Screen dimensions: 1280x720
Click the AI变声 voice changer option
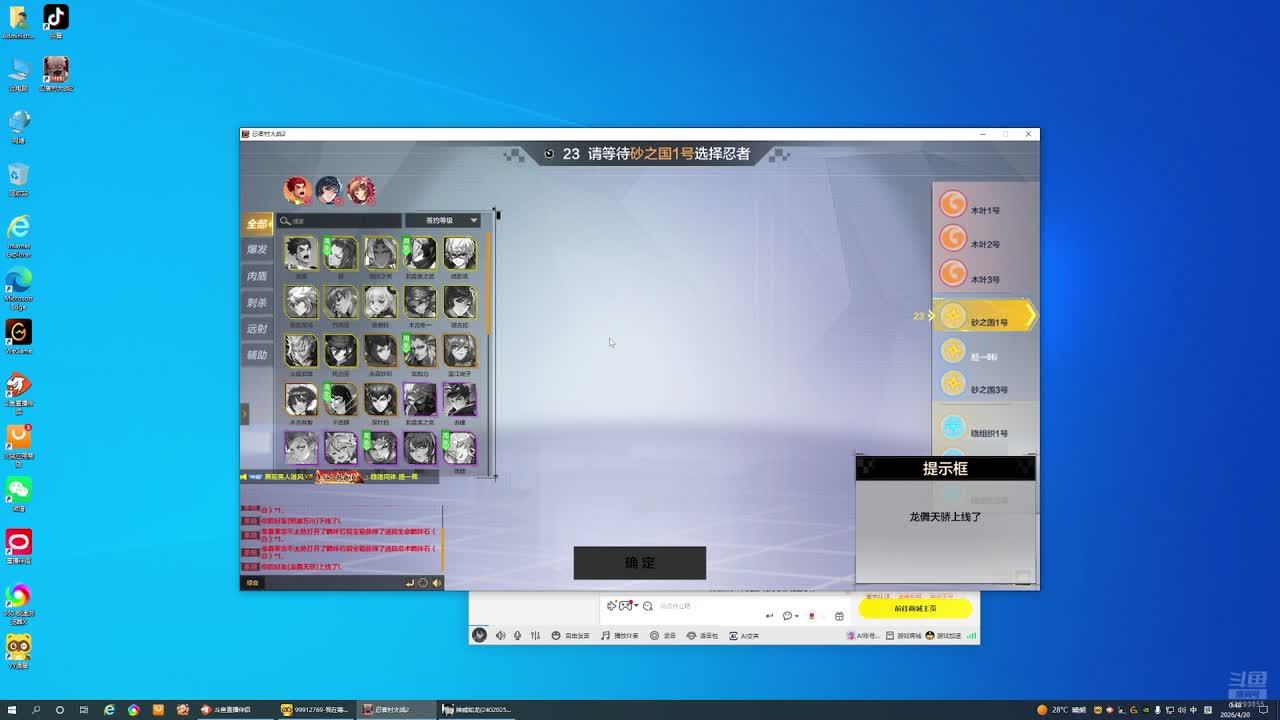click(744, 636)
